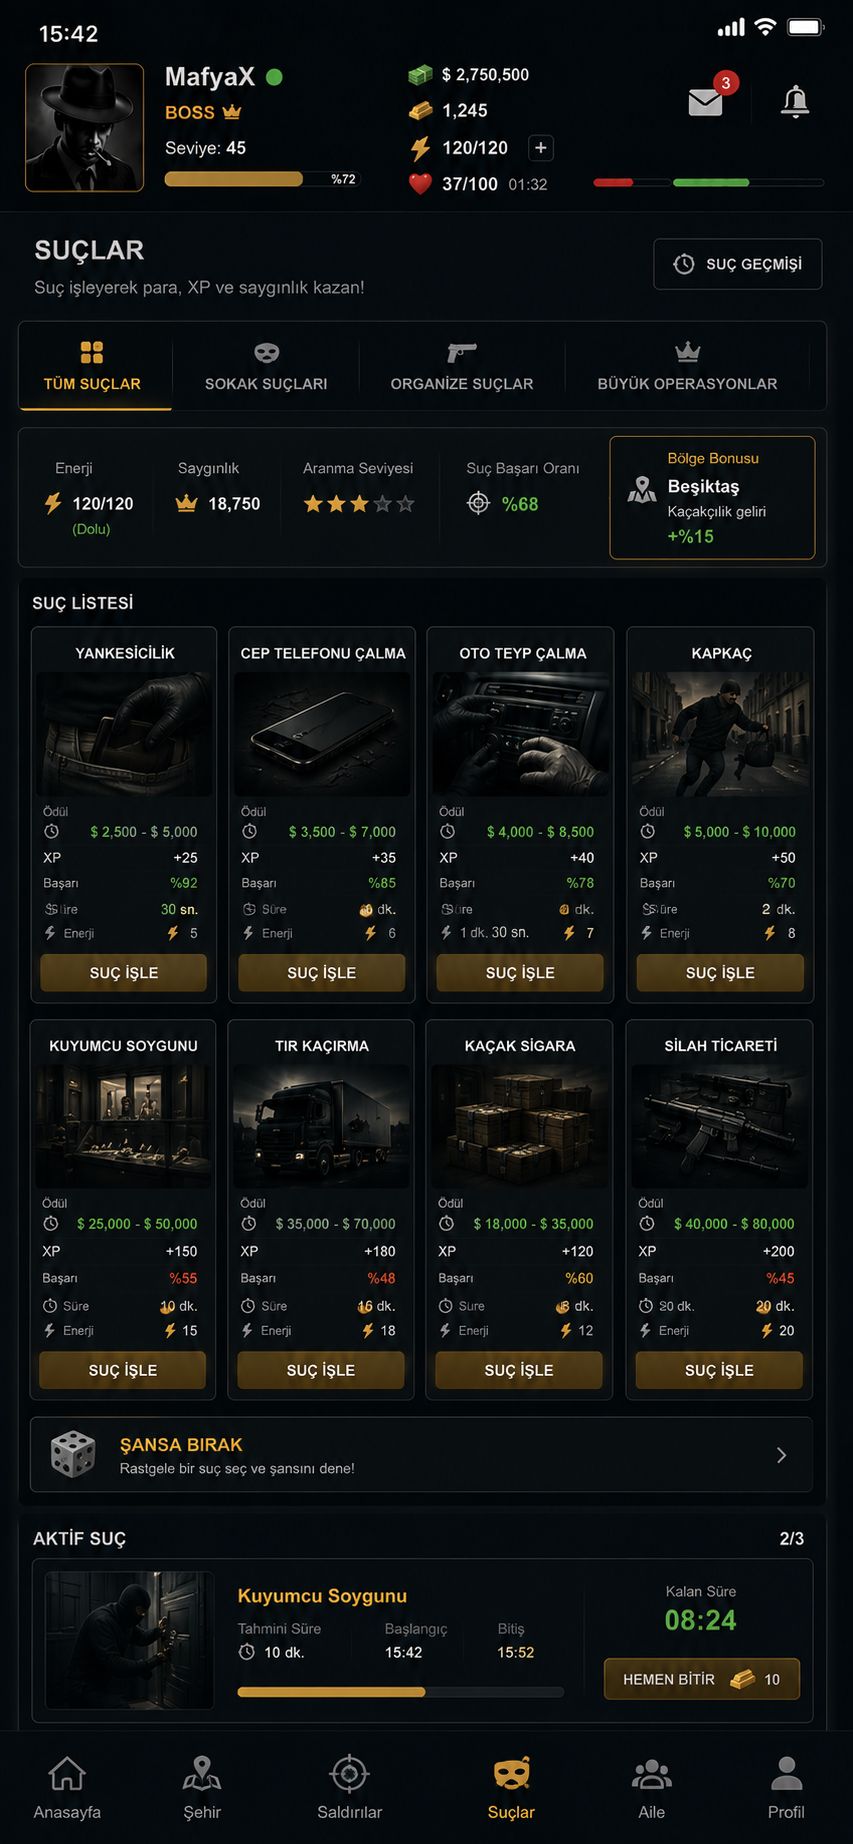
Task: Add energy with the plus icon
Action: pyautogui.click(x=540, y=148)
